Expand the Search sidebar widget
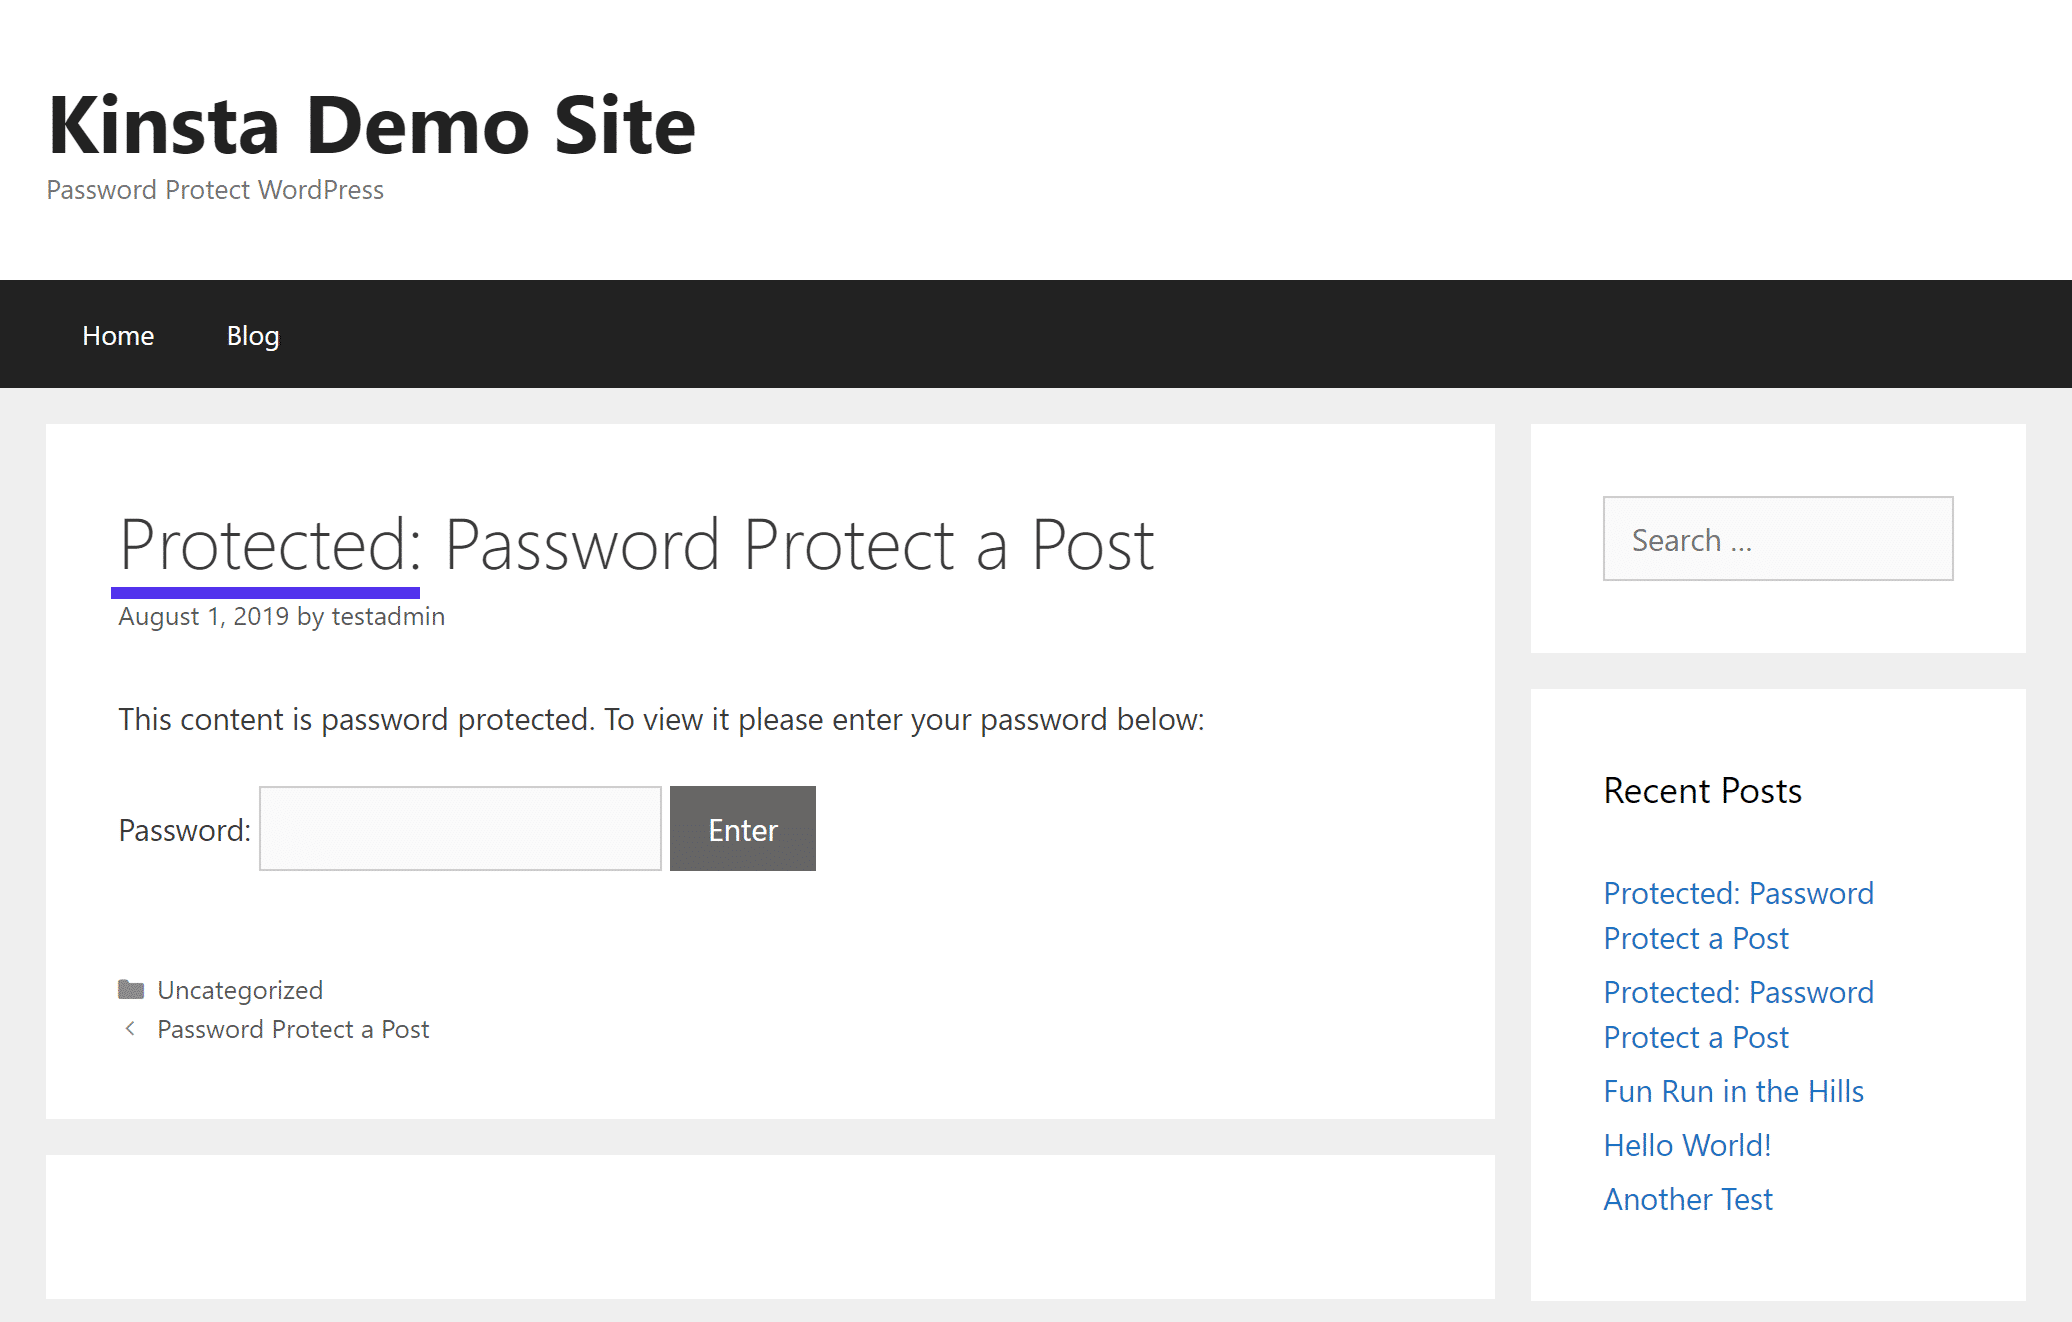 (1778, 538)
